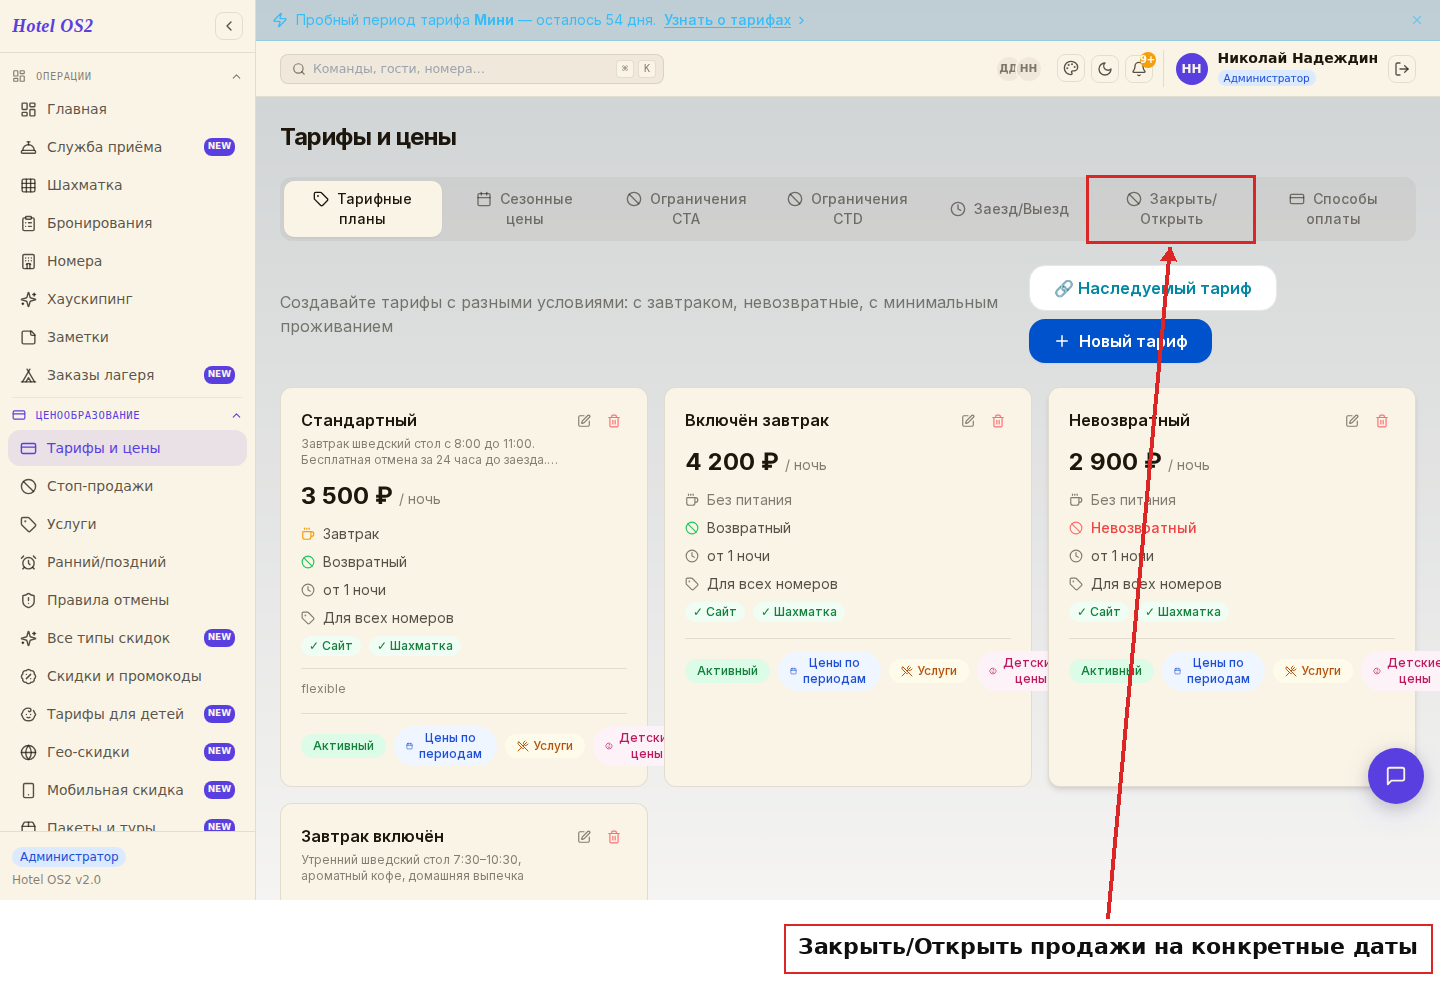The width and height of the screenshot is (1440, 997).
Task: Open Хаускипинг in the sidebar
Action: tap(127, 299)
